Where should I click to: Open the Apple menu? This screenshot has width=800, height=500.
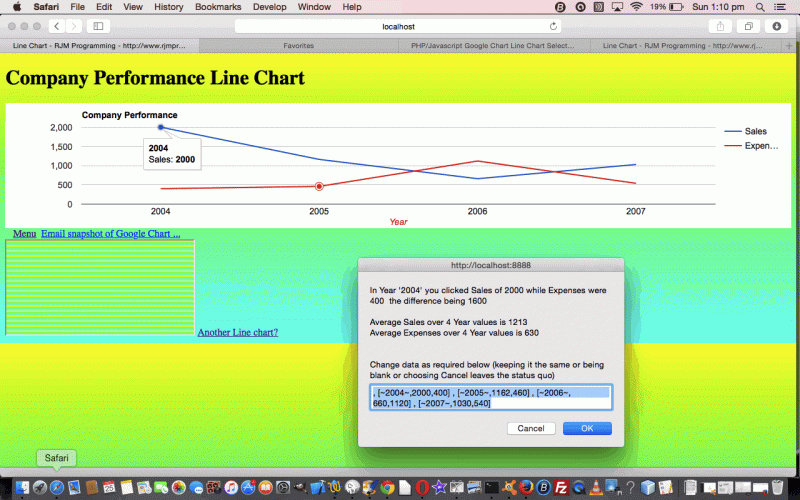(17, 7)
